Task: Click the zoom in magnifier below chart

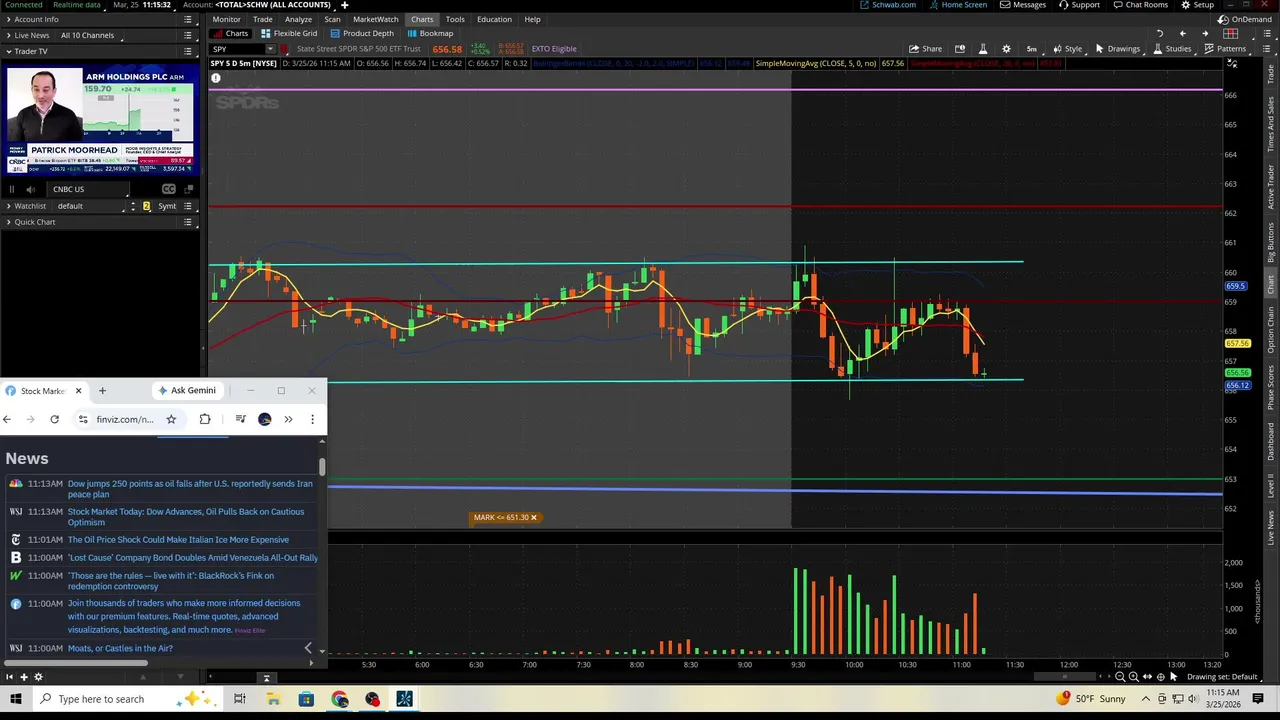Action: click(x=1133, y=677)
